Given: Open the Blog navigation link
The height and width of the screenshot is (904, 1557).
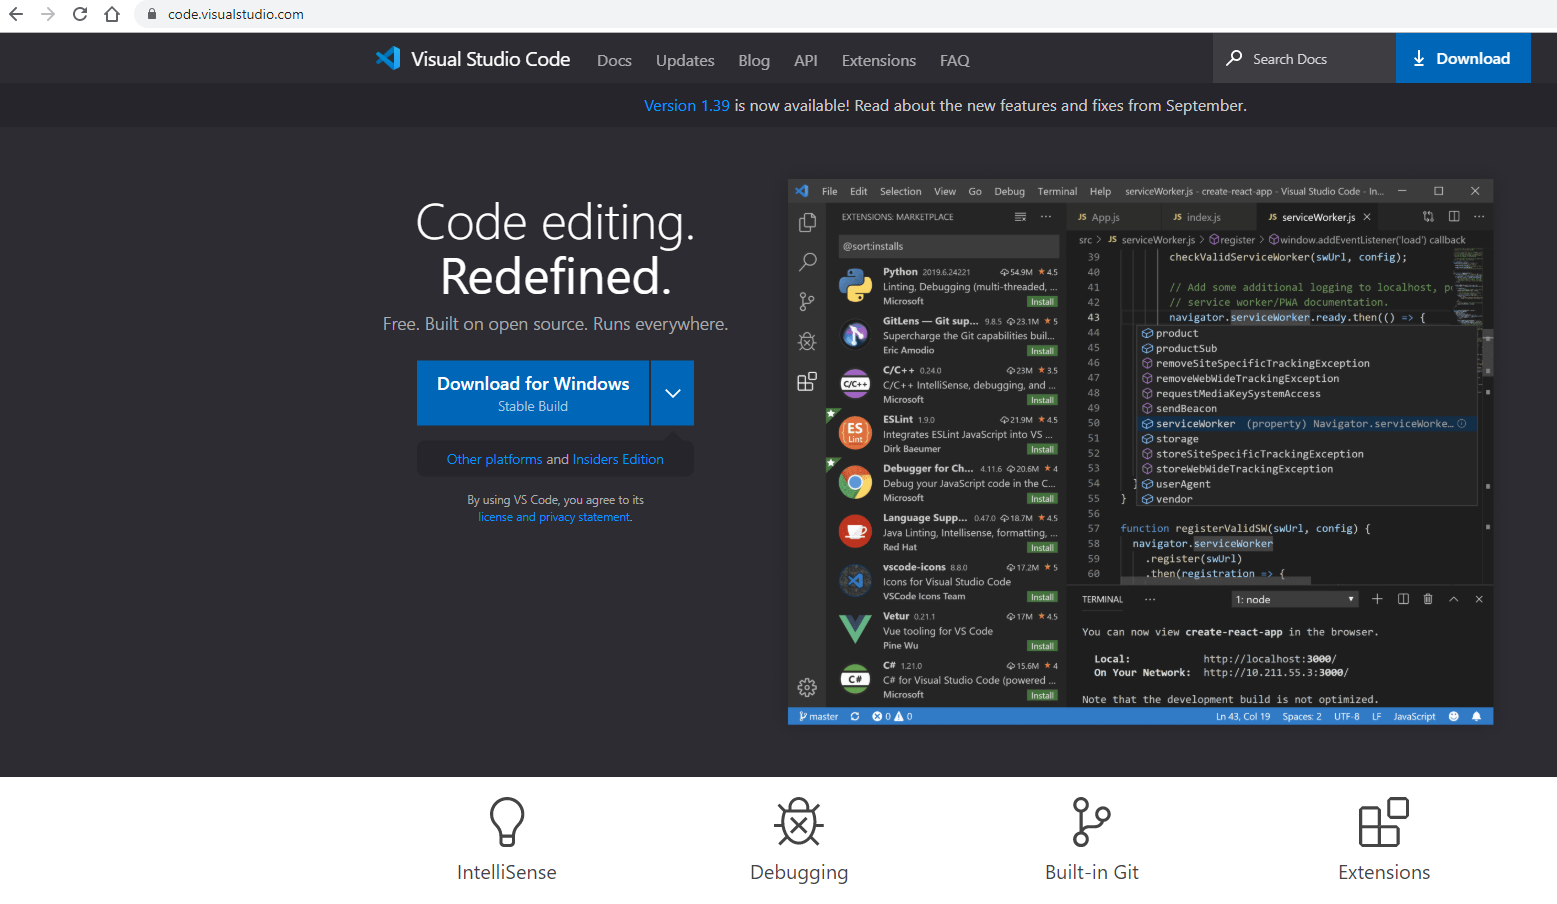Looking at the screenshot, I should coord(754,60).
